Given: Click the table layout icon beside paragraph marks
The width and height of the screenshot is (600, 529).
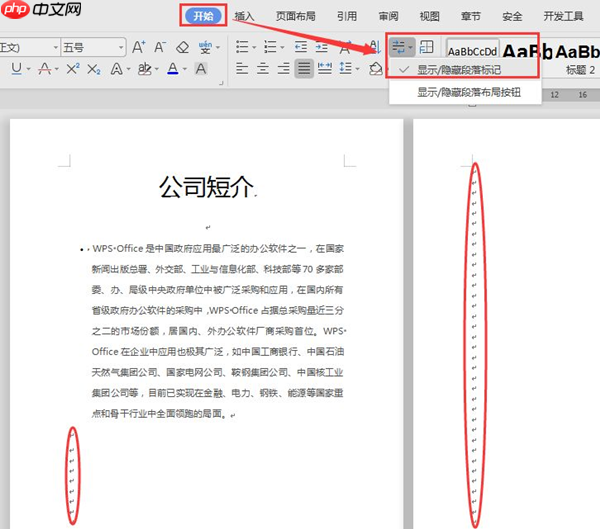Looking at the screenshot, I should pyautogui.click(x=426, y=47).
